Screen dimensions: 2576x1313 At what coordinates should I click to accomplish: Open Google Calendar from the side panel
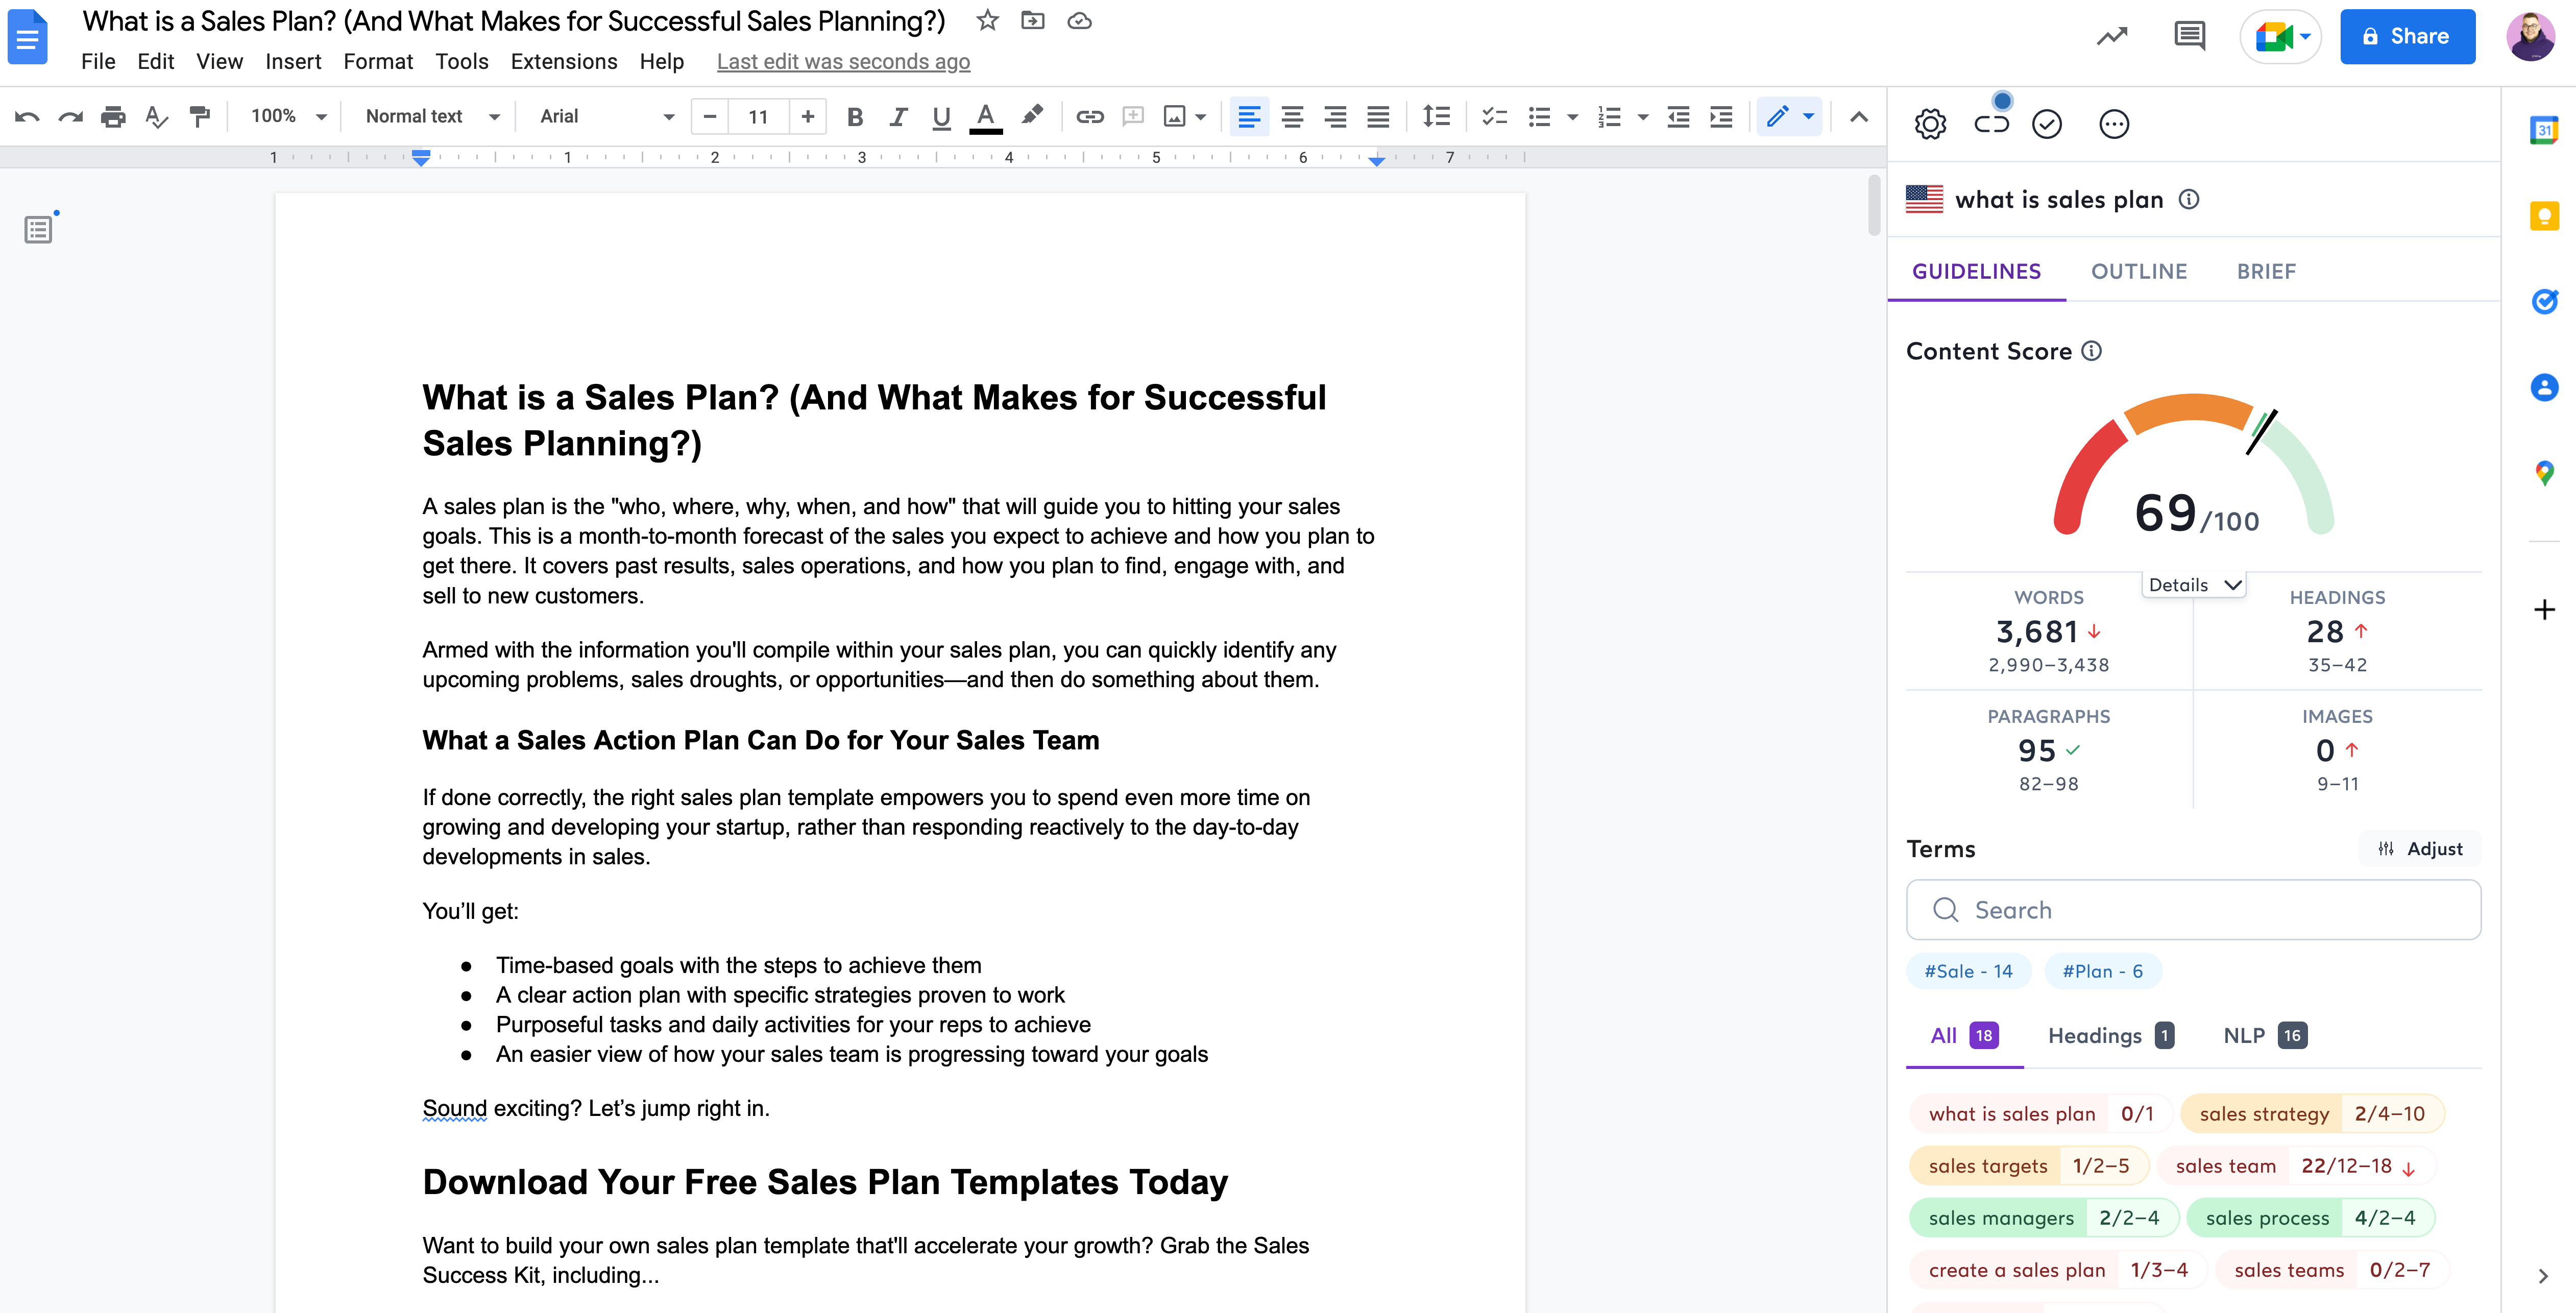pos(2546,129)
